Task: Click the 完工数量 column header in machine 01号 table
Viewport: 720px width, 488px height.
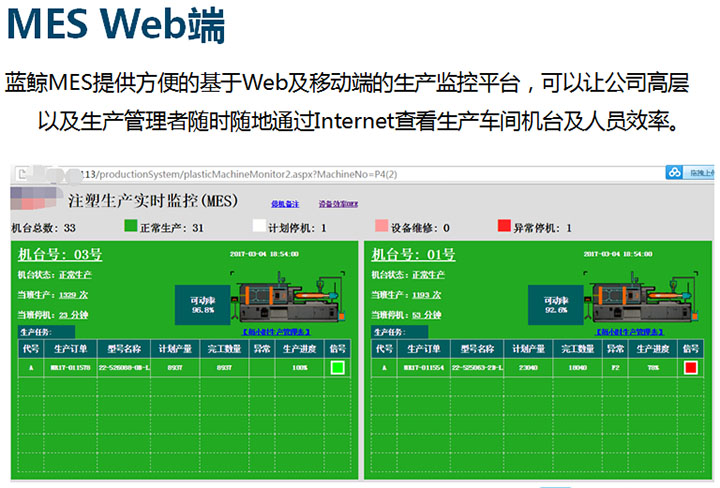Action: 578,349
